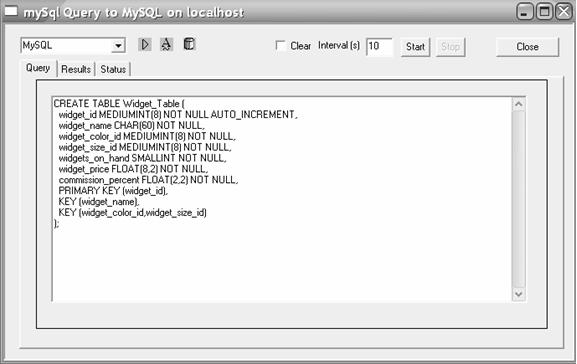Click the line 'CREATE TABLE Widget_Table ('
577x364 pixels.
coord(119,104)
